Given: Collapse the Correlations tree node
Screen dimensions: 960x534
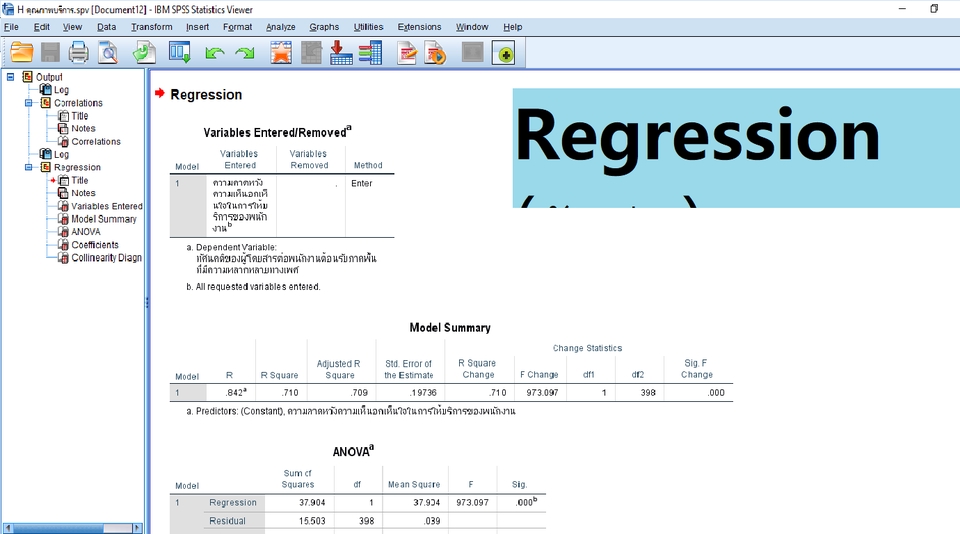Looking at the screenshot, I should (29, 103).
